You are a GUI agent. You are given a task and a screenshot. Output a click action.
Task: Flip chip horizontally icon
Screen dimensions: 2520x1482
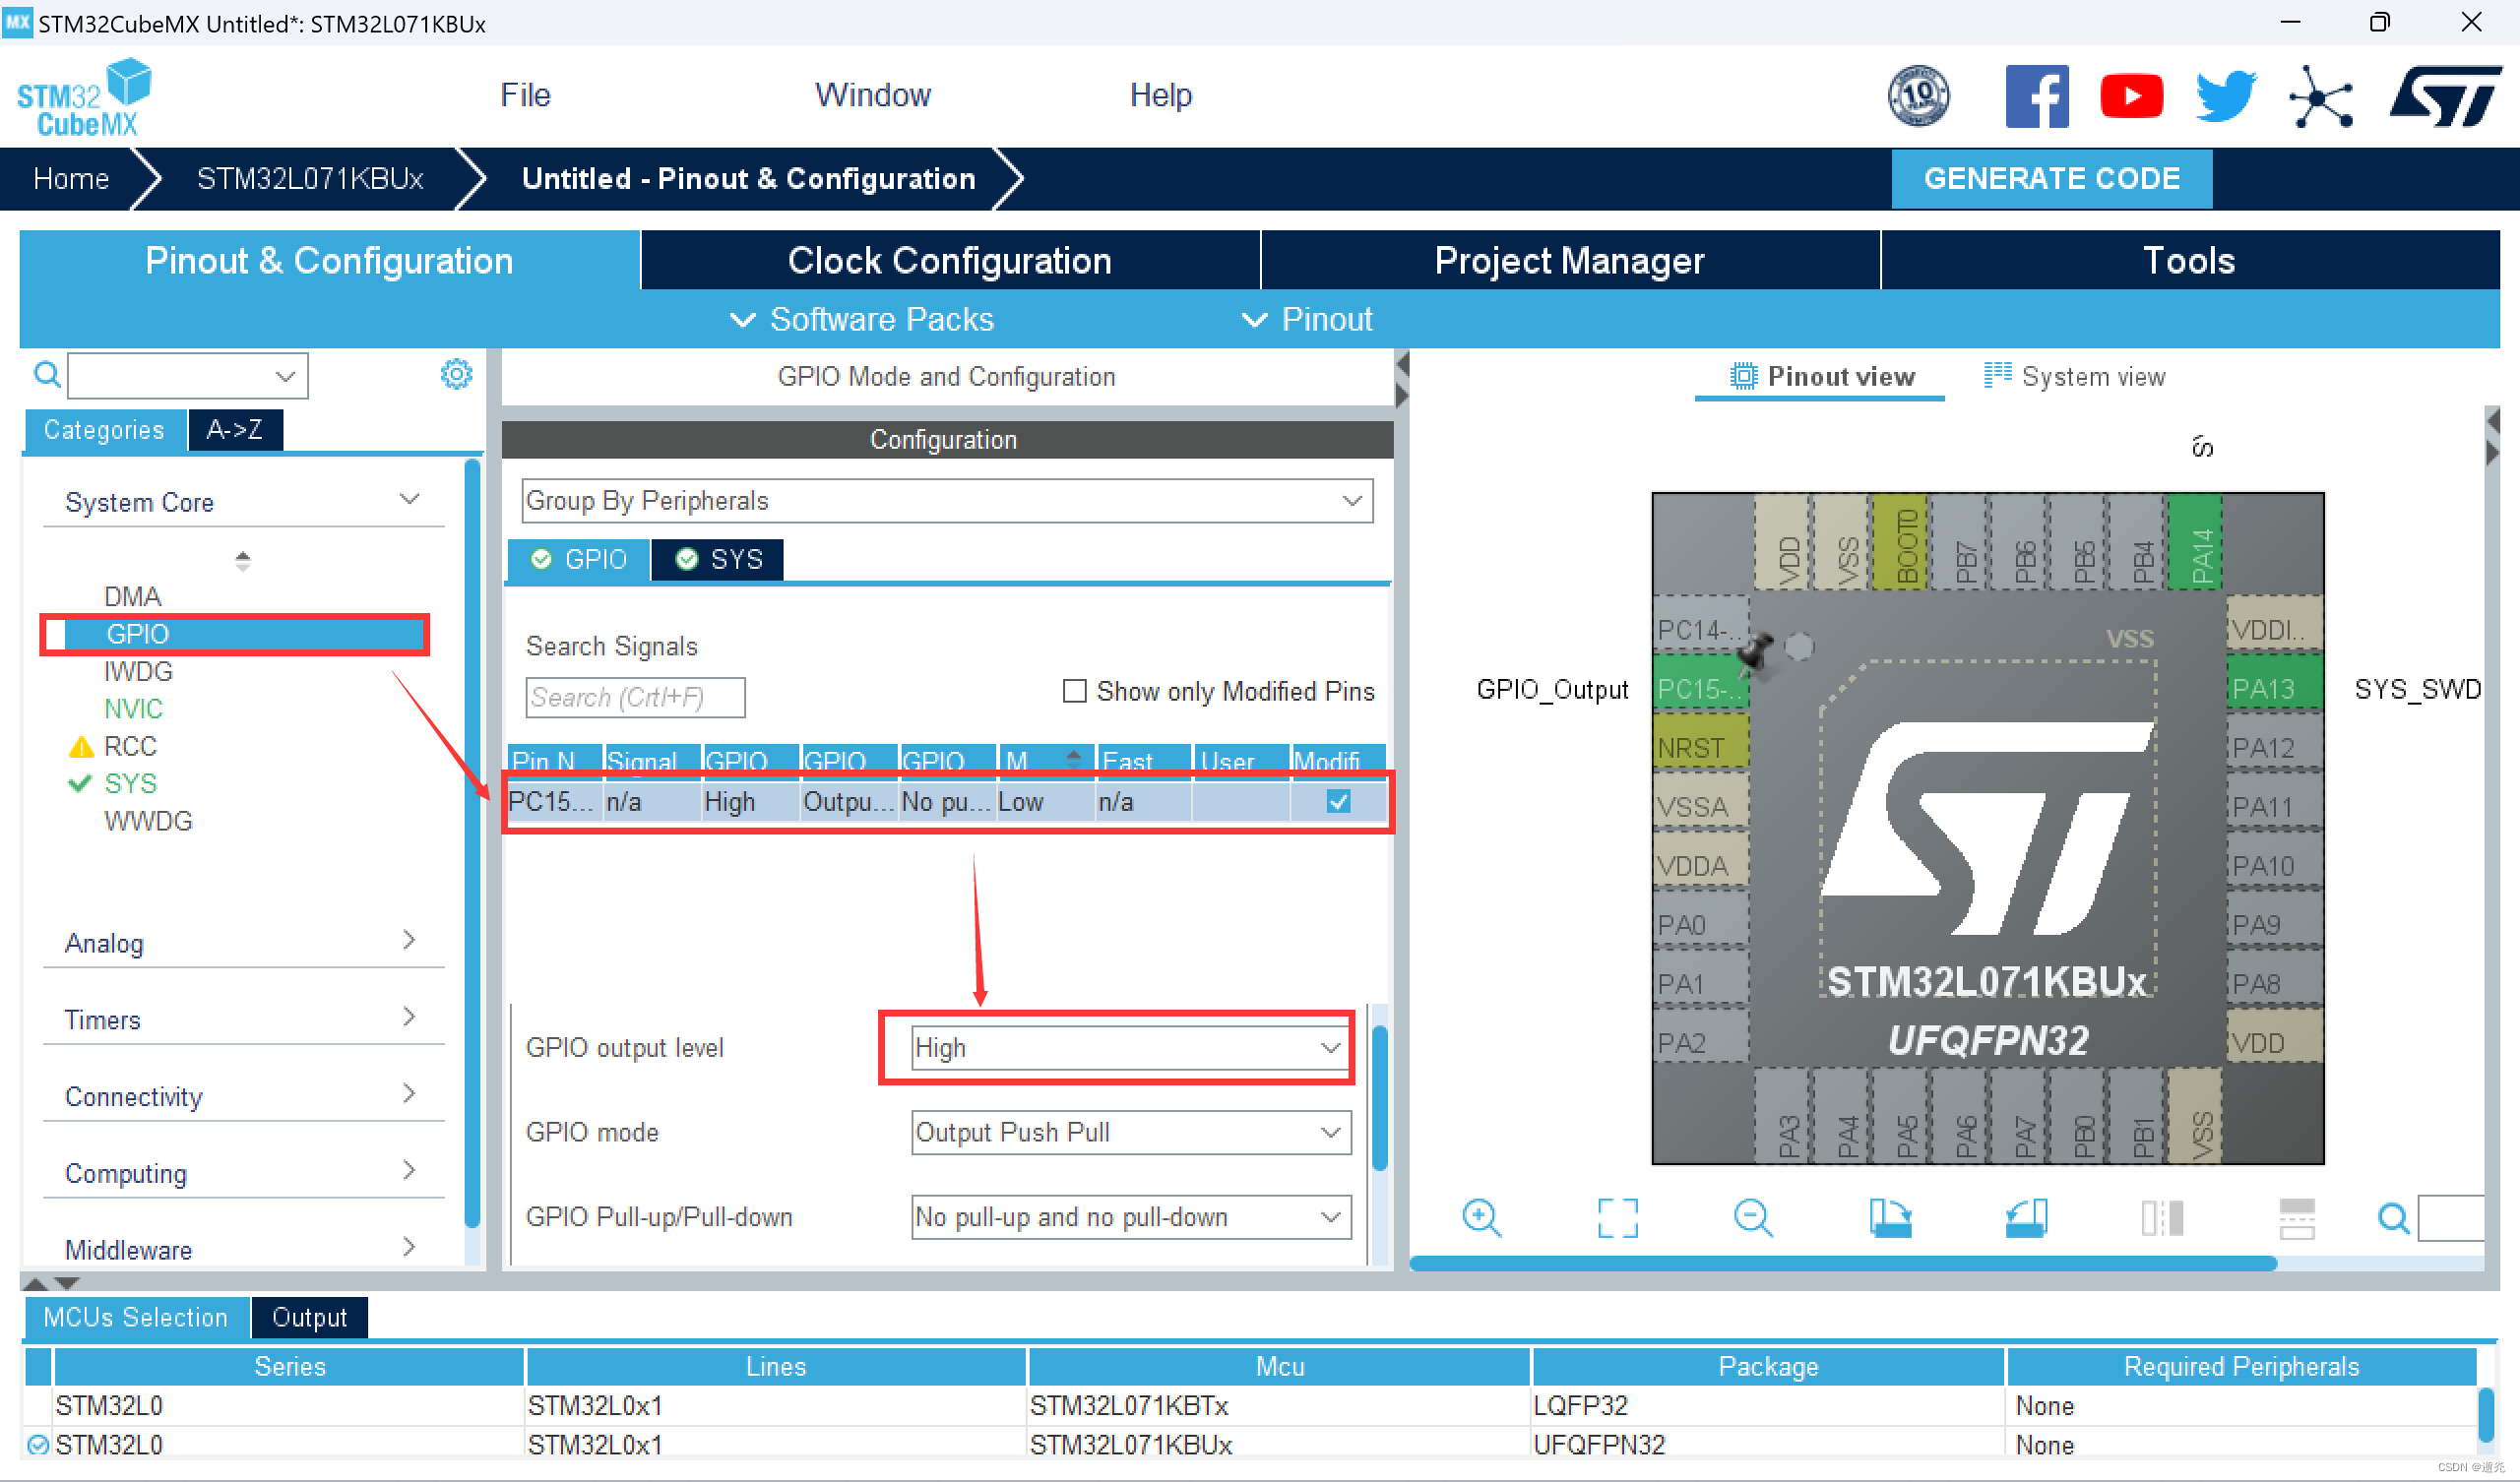coord(2162,1218)
